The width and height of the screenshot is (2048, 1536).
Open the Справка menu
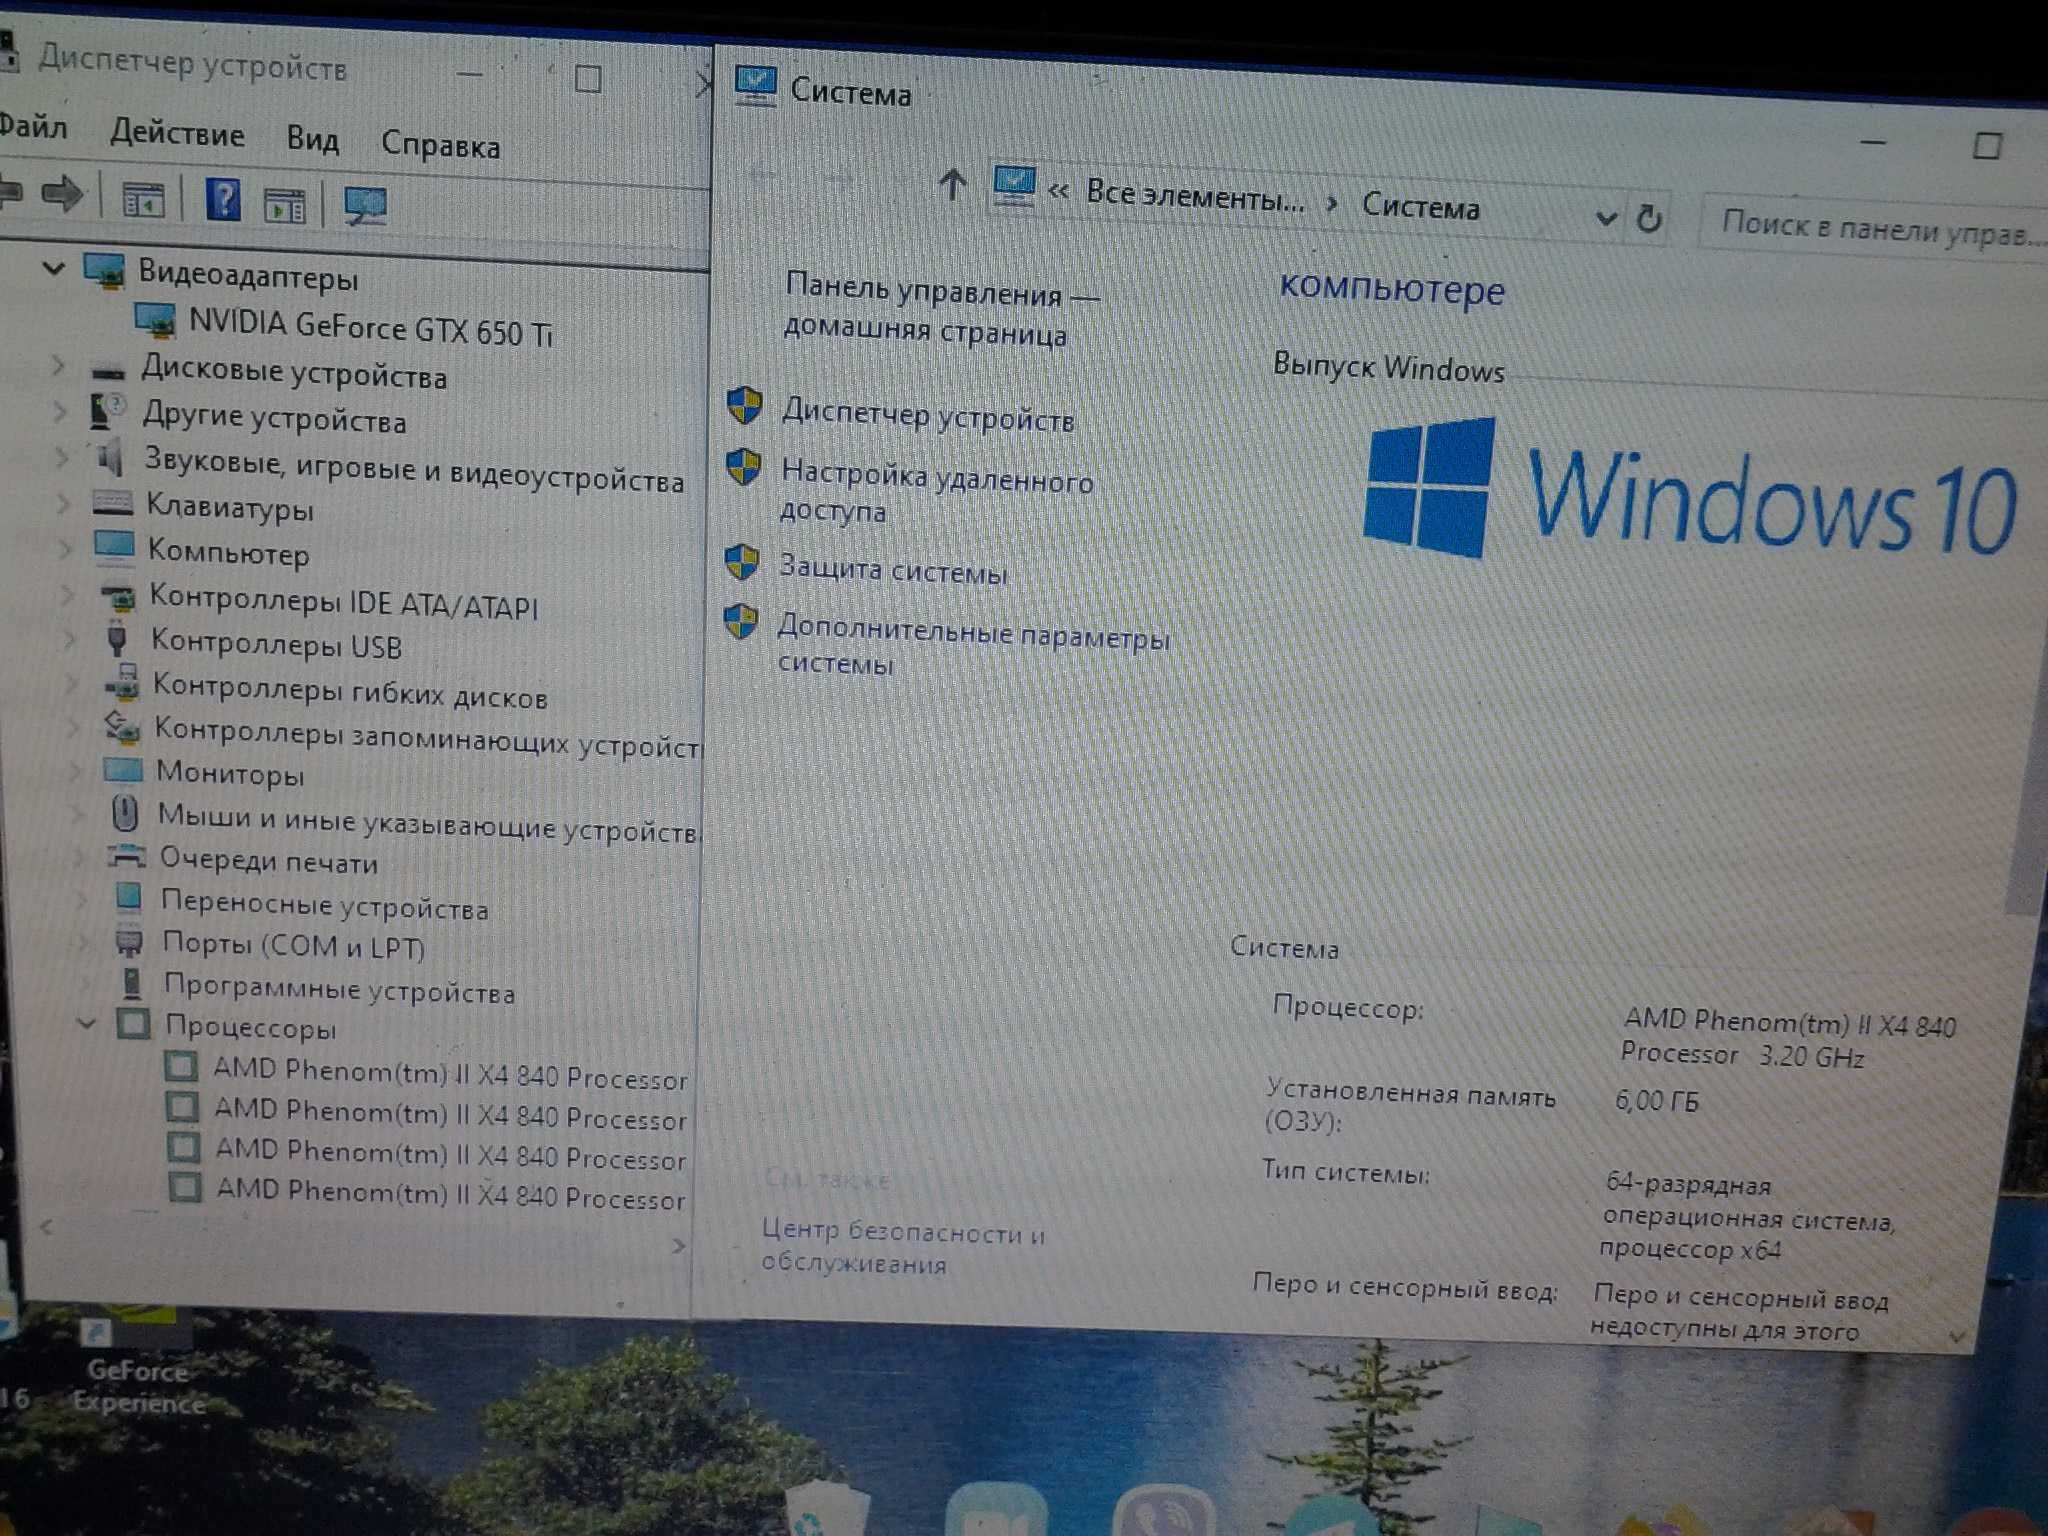pos(440,145)
